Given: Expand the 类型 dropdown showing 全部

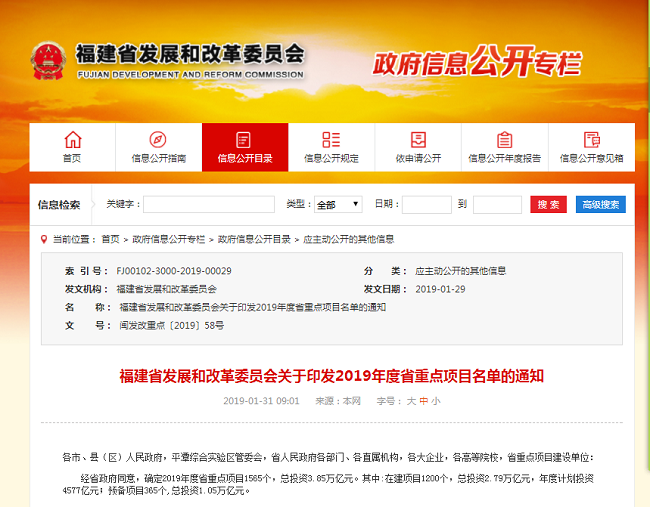Looking at the screenshot, I should [x=338, y=205].
